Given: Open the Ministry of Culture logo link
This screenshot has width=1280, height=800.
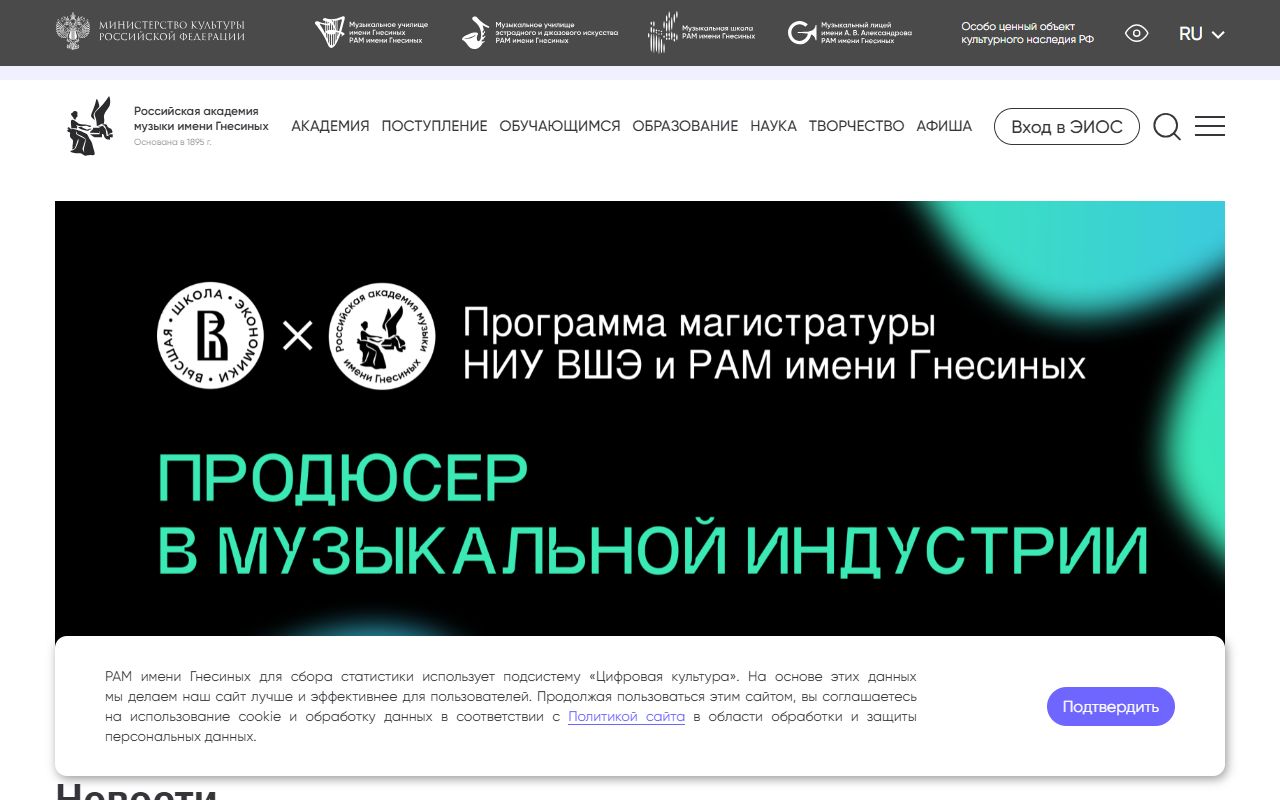Looking at the screenshot, I should click(150, 32).
